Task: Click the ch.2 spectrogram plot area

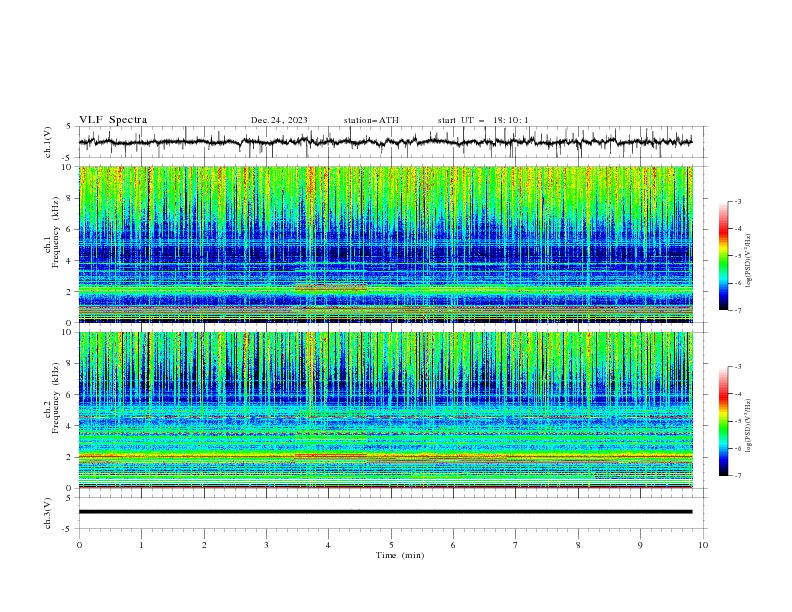Action: [x=385, y=410]
